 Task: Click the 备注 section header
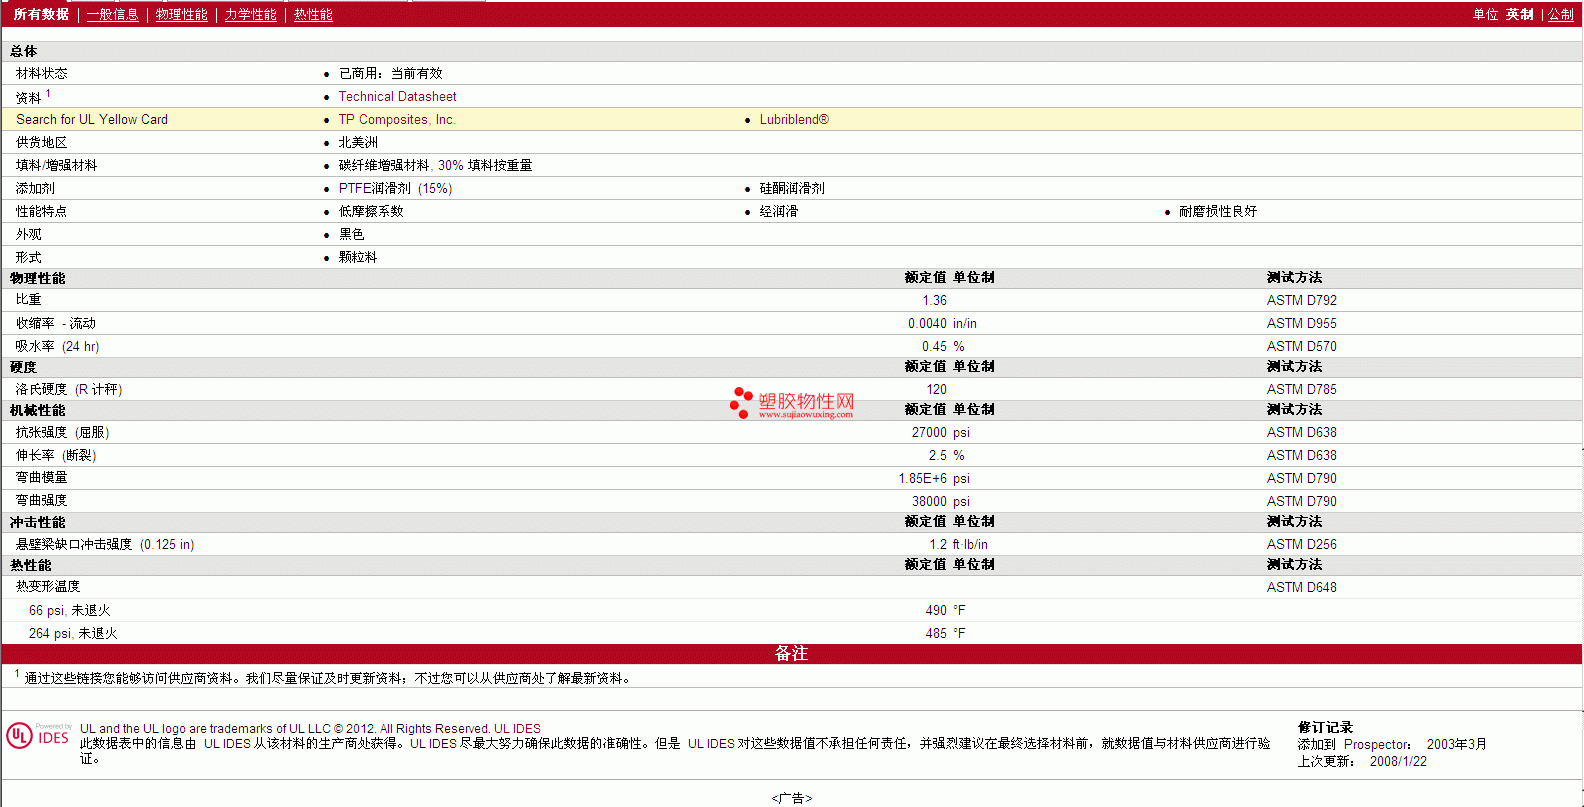(791, 653)
